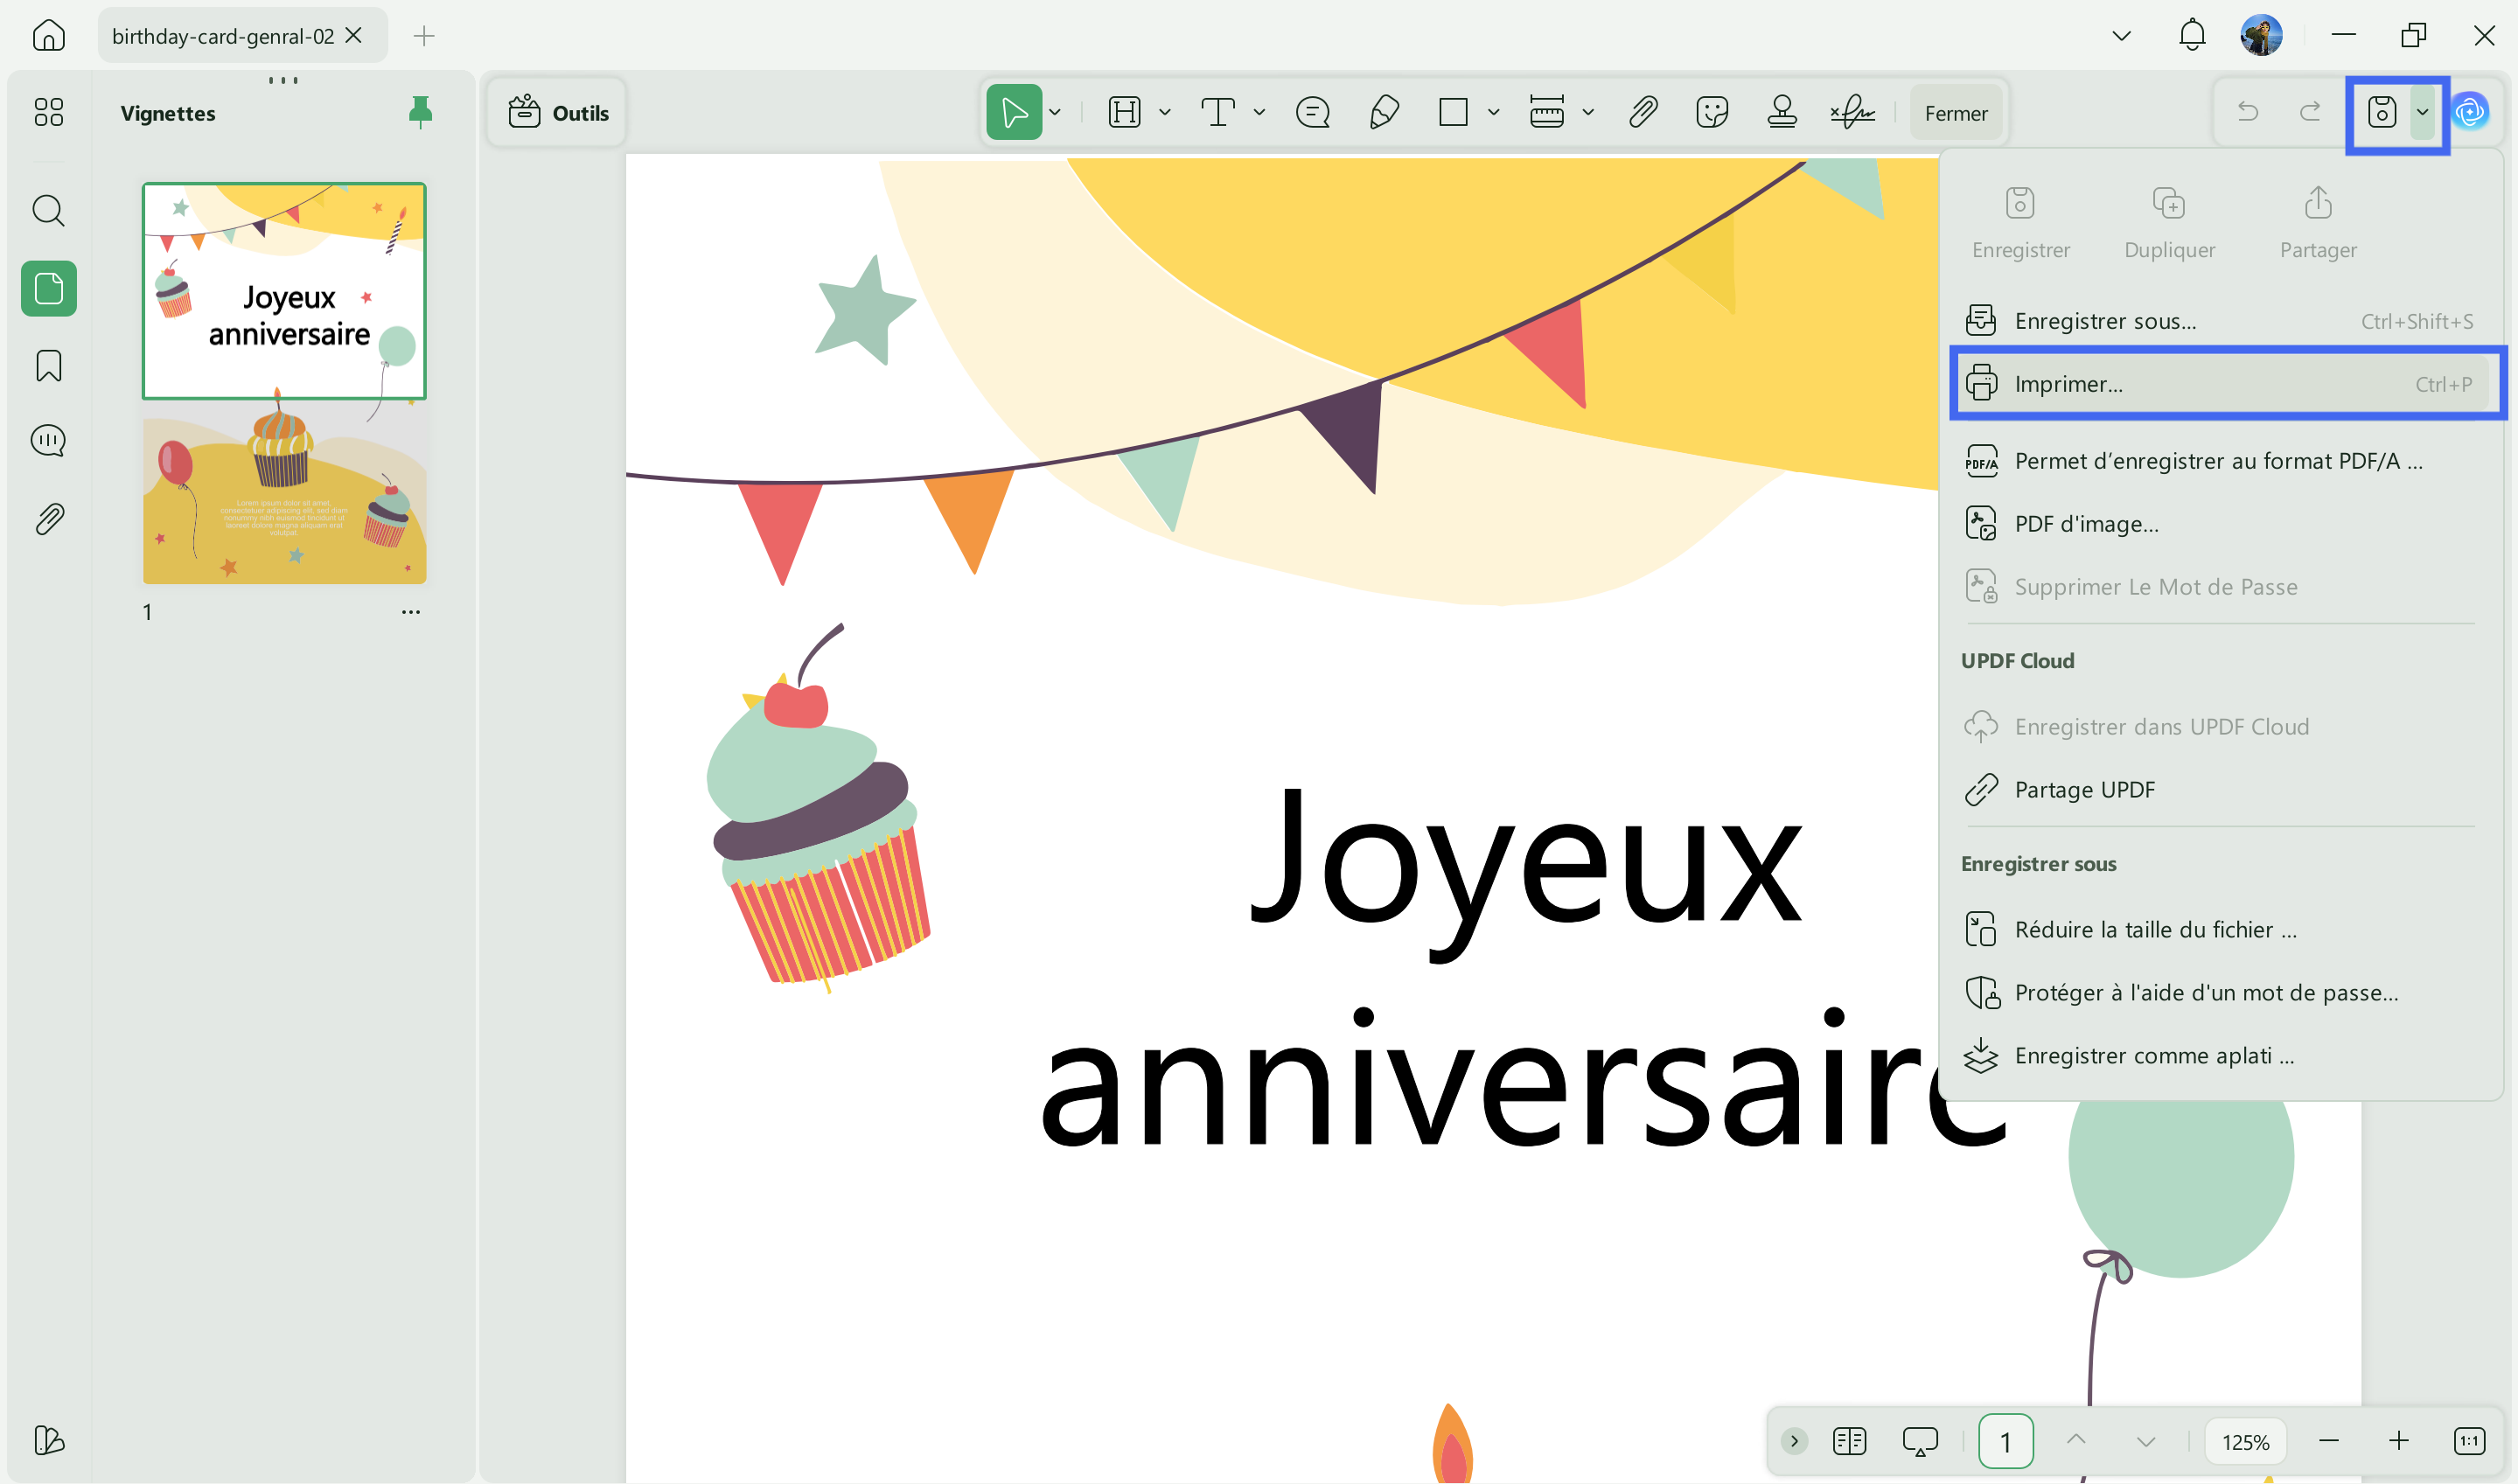Collapse the save options dropdown arrow
Image resolution: width=2518 pixels, height=1484 pixels.
click(x=2422, y=112)
